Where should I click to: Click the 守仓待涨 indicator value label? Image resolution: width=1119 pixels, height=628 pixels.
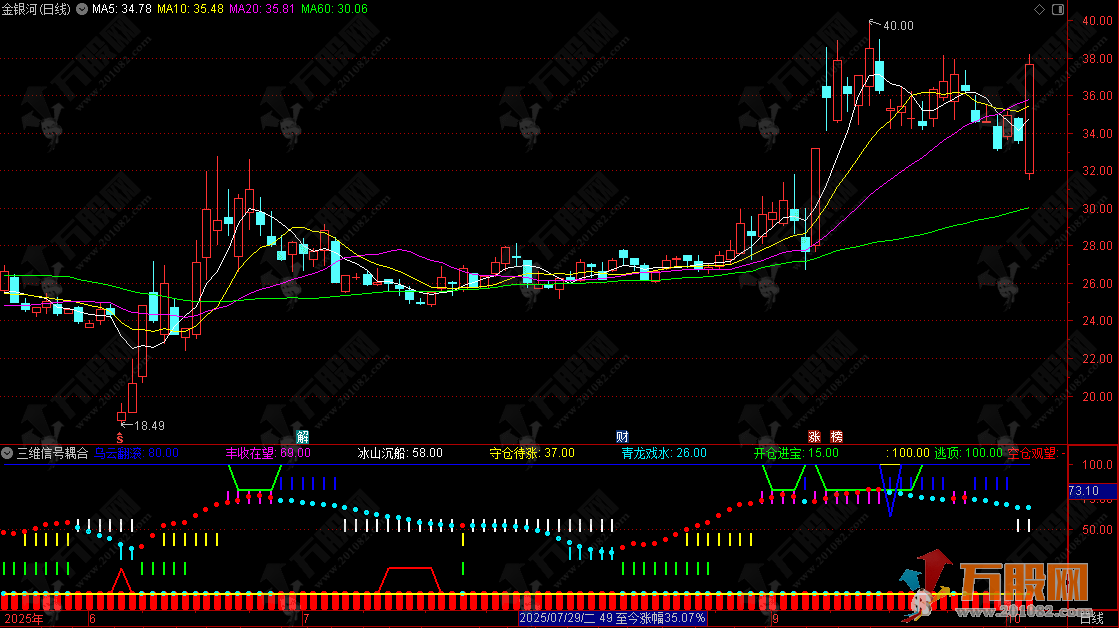531,453
